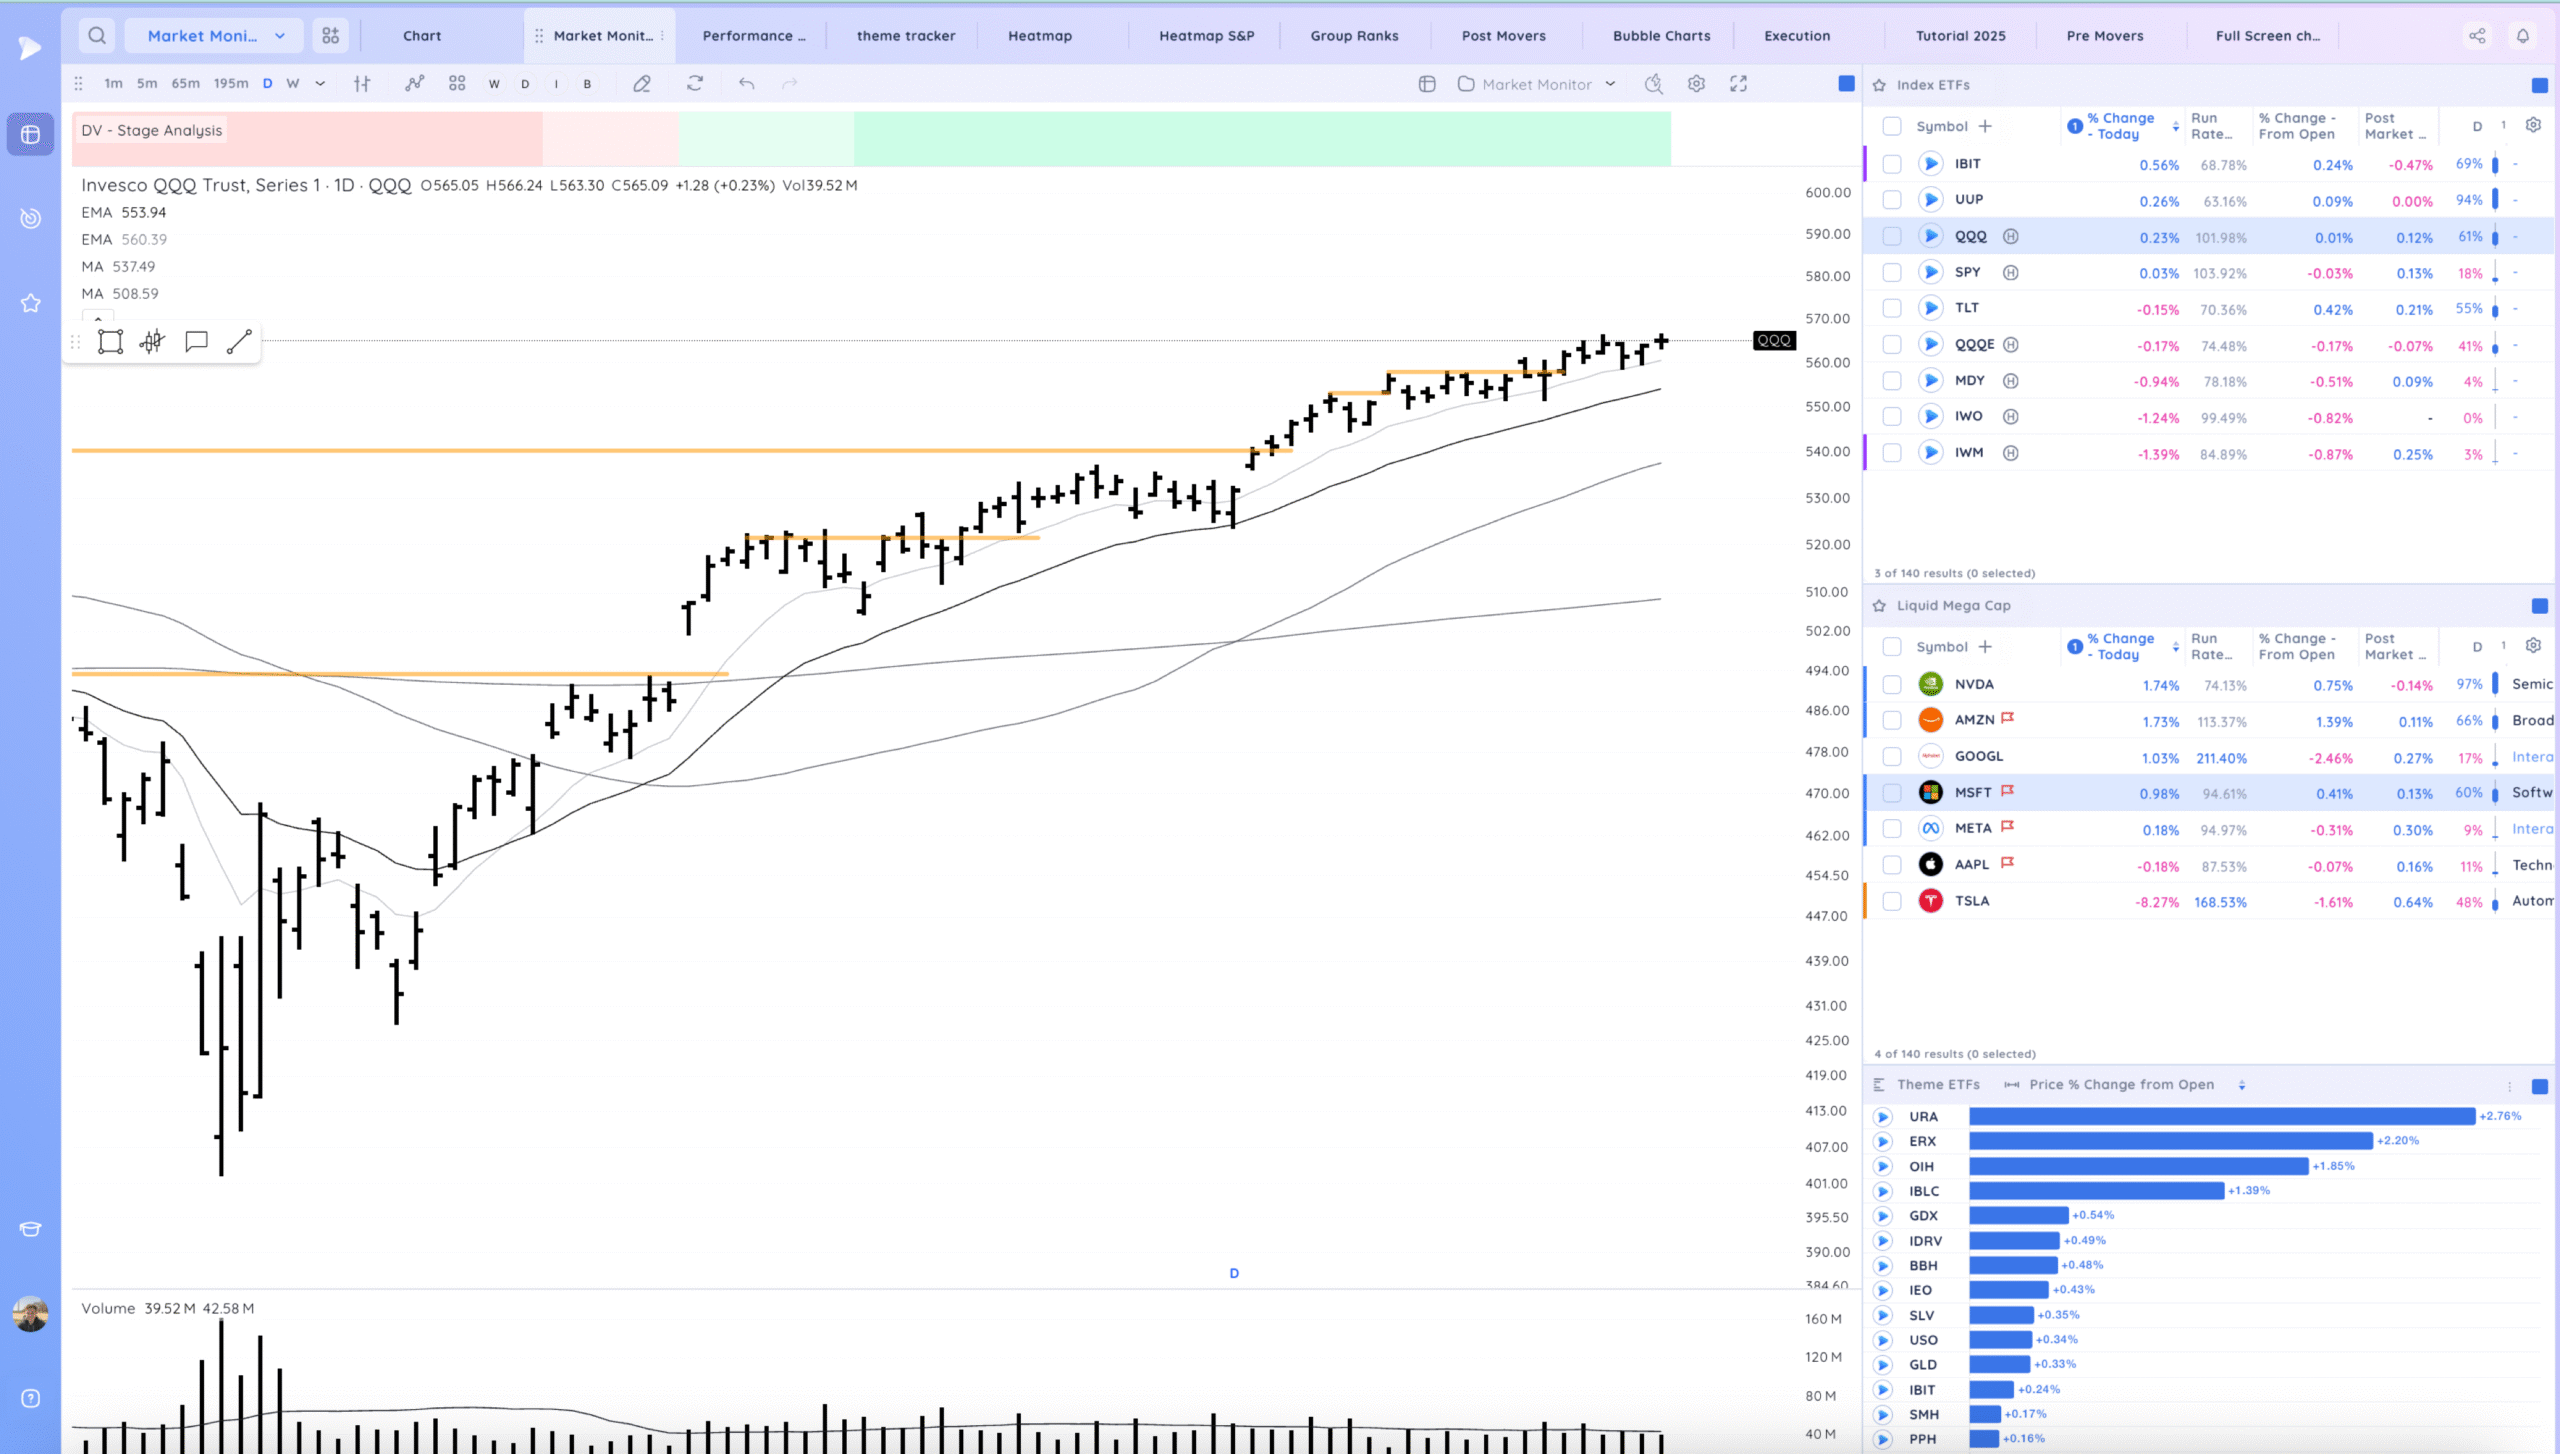Screen dimensions: 2560x1454
Task: Check the IBIT row checkbox
Action: pos(1891,164)
